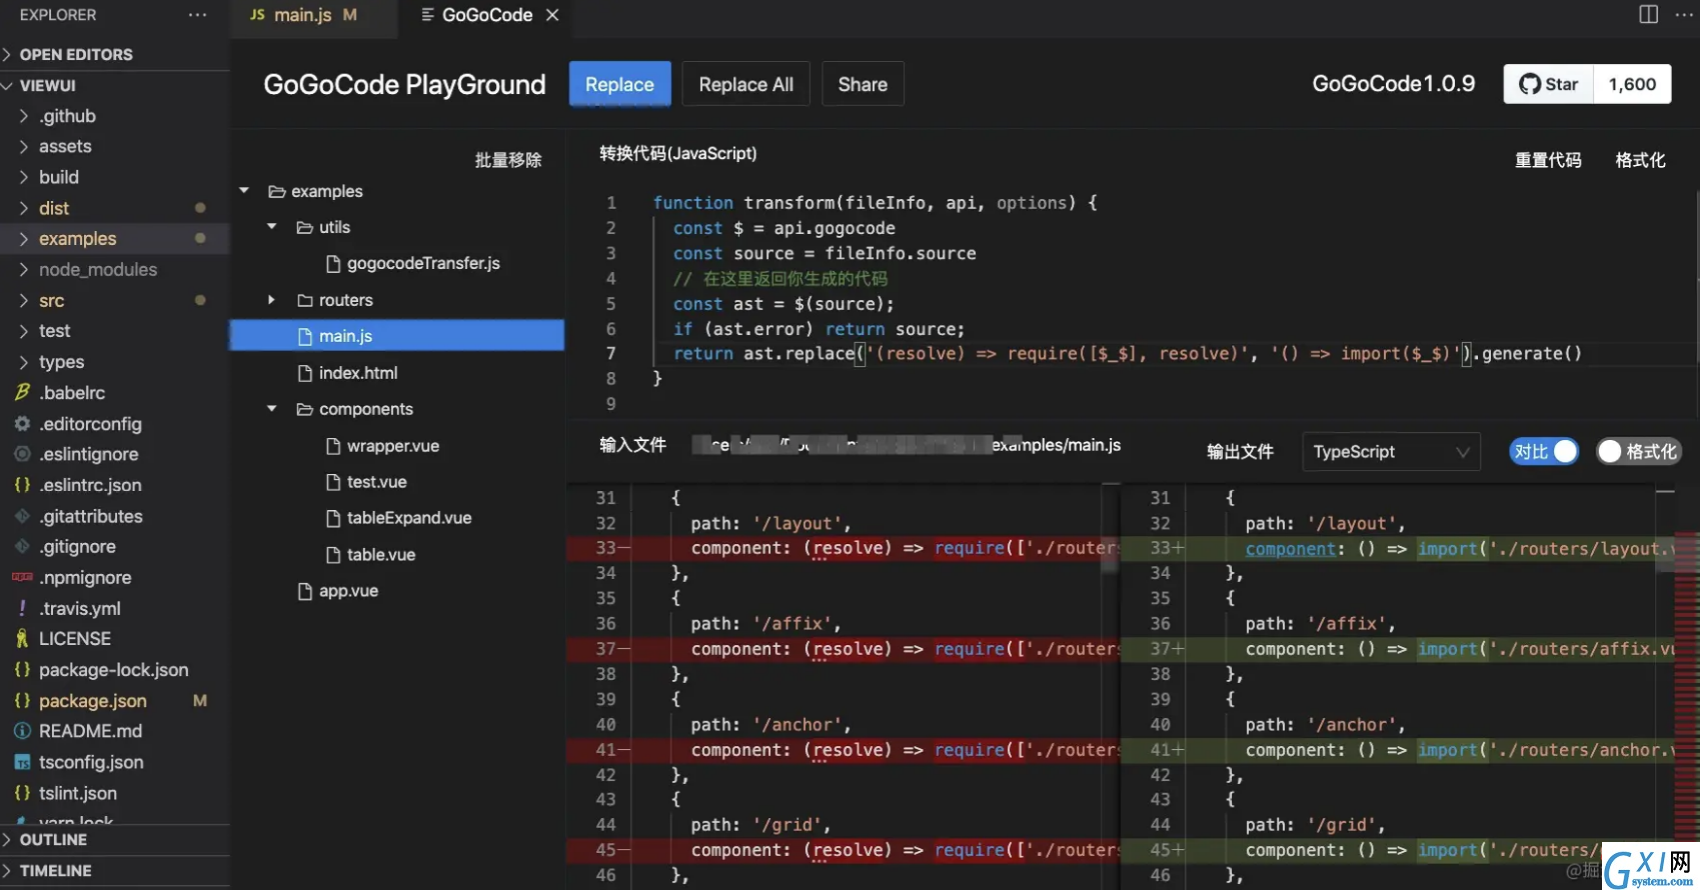Image resolution: width=1700 pixels, height=890 pixels.
Task: Toggle the 格式化 format switch
Action: pos(1639,452)
